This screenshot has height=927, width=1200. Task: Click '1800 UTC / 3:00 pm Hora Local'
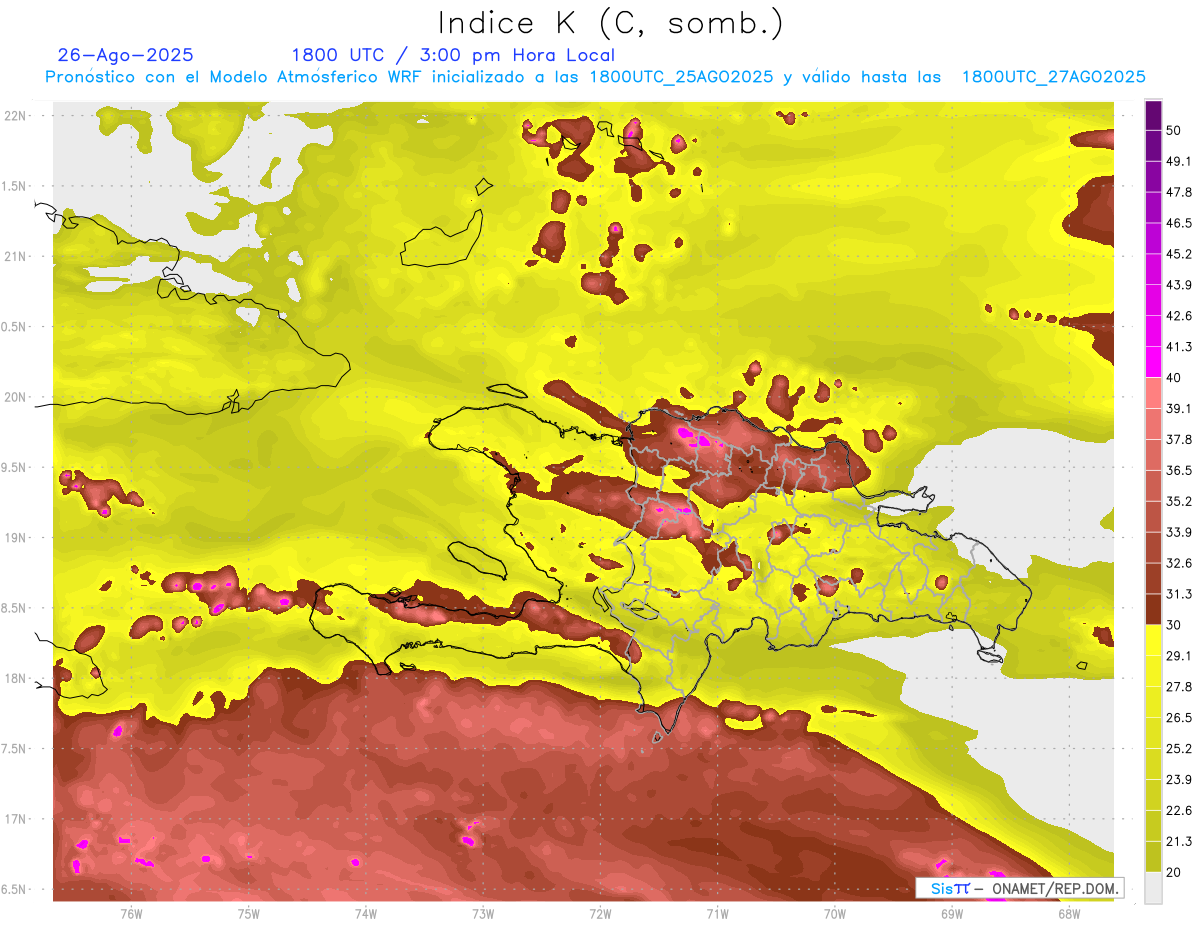point(453,55)
